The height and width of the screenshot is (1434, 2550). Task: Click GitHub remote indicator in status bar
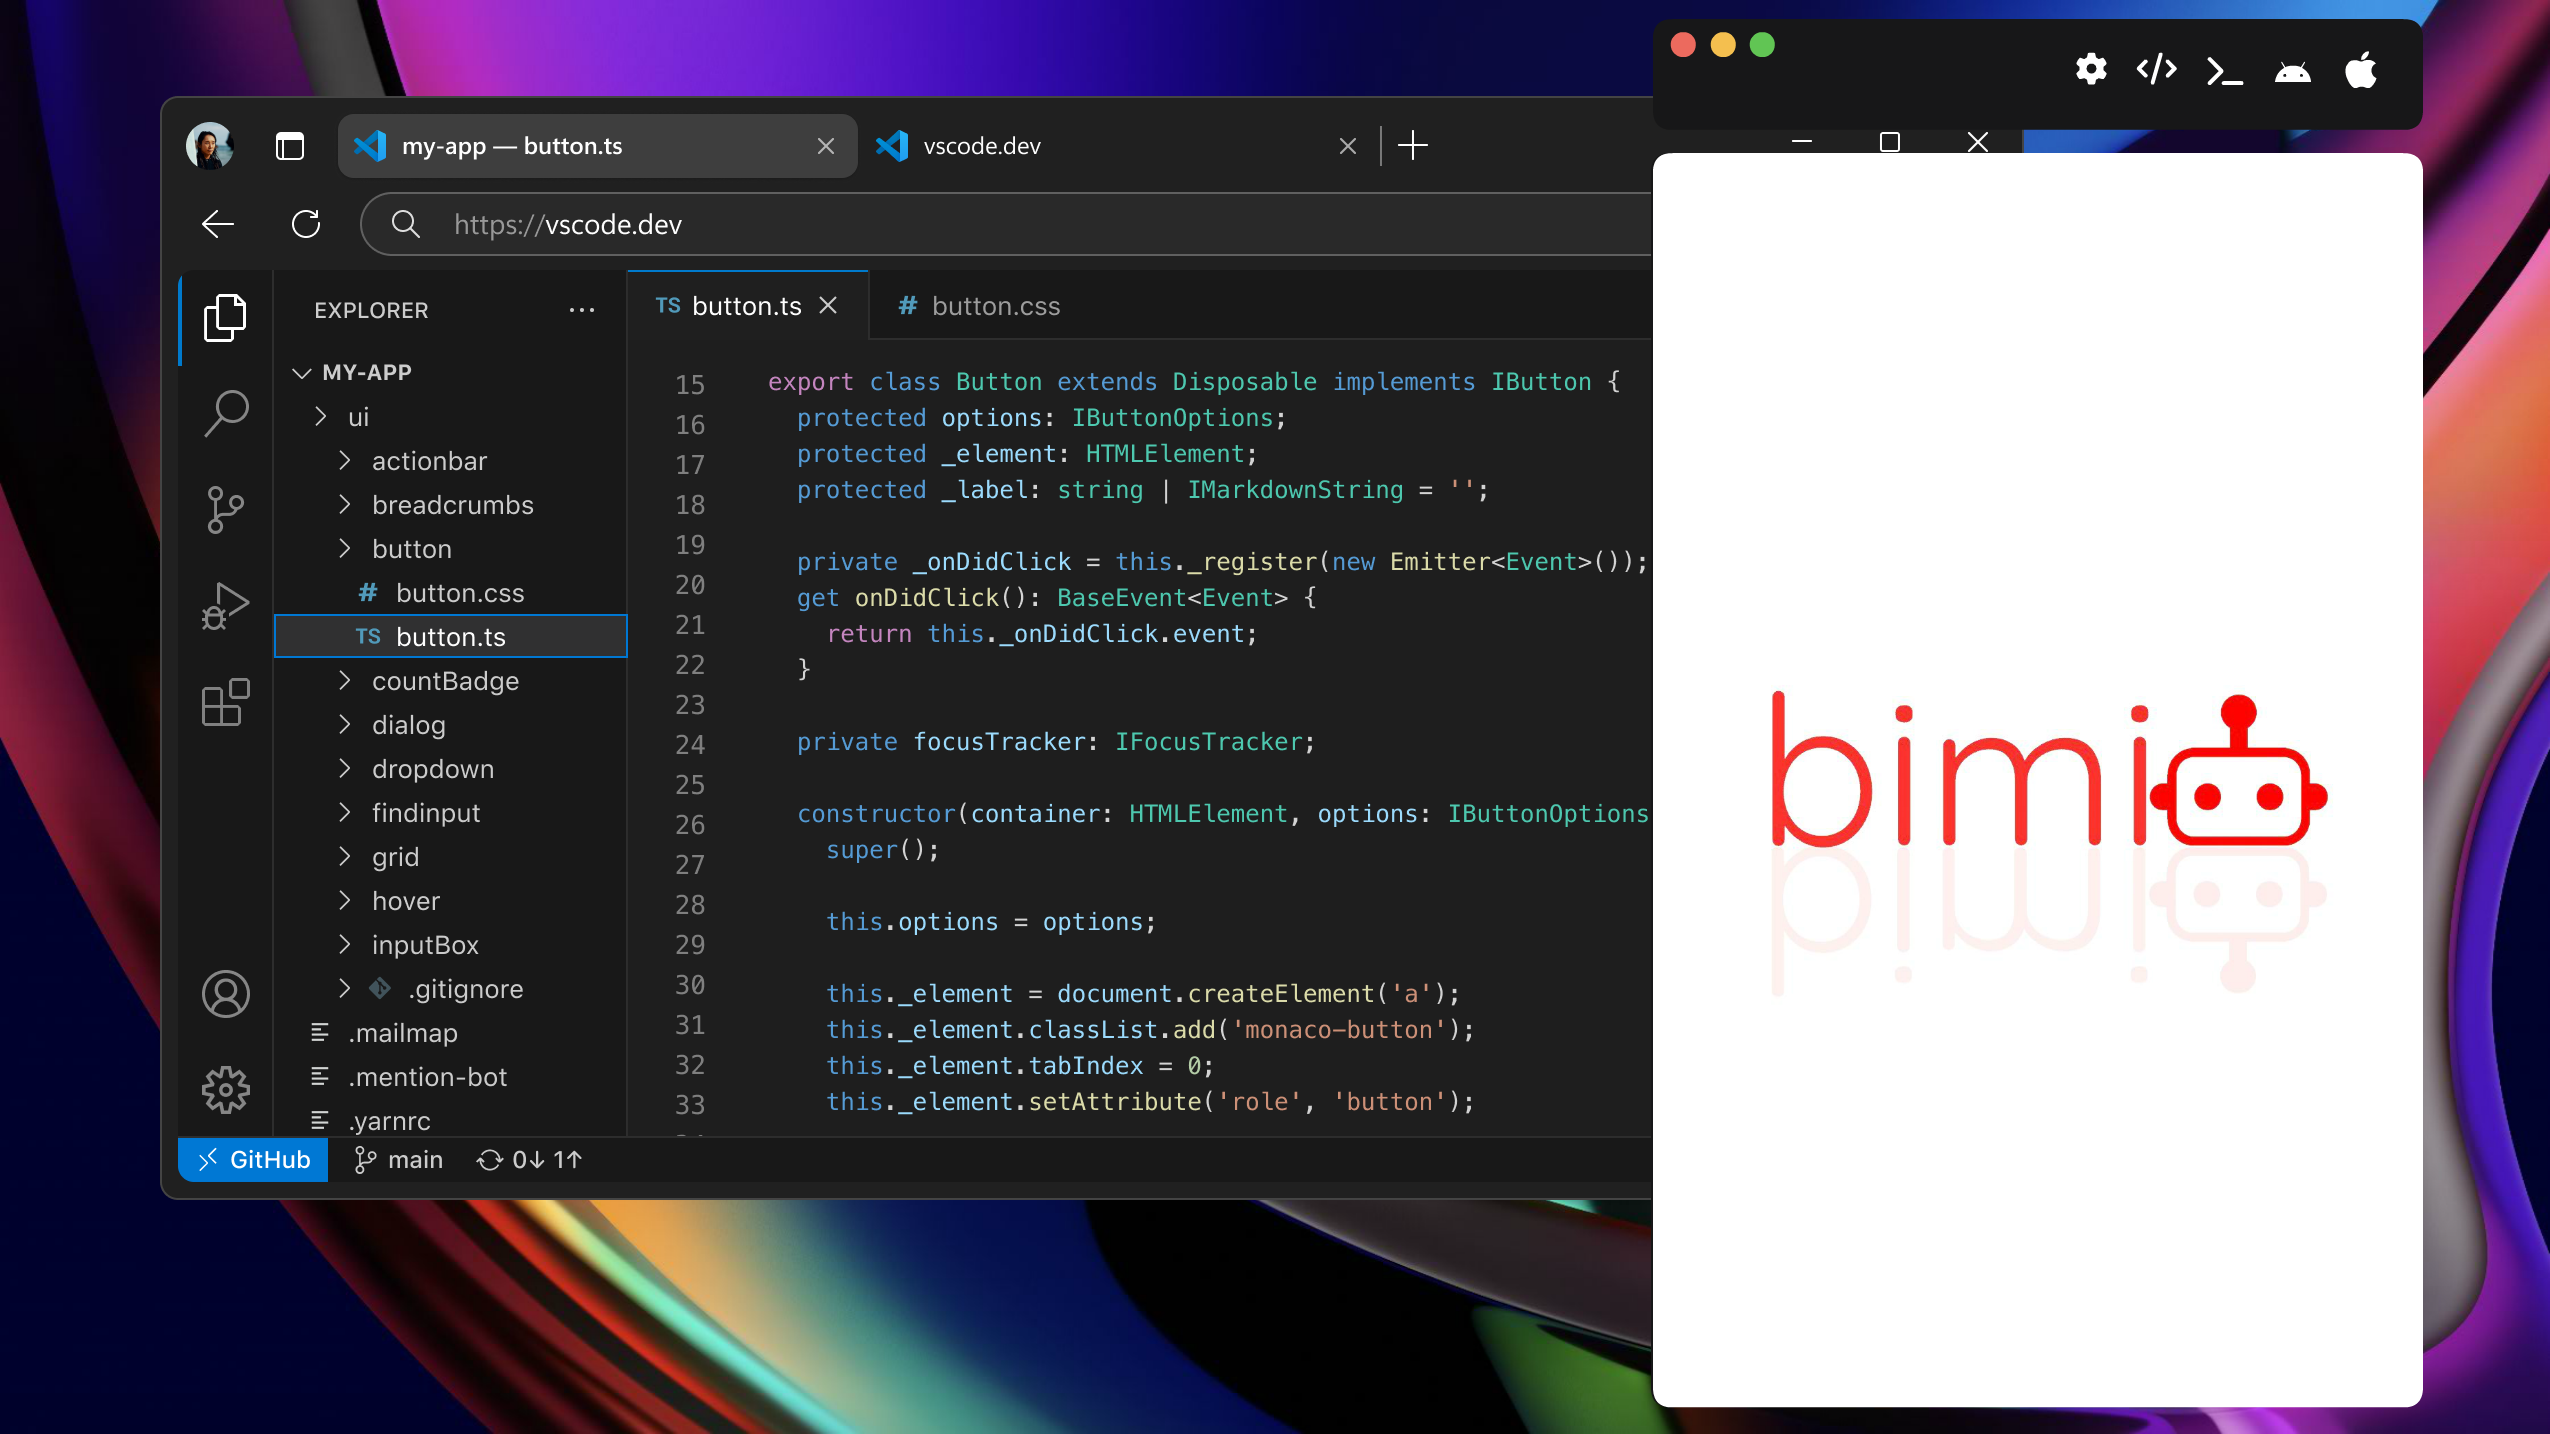253,1160
